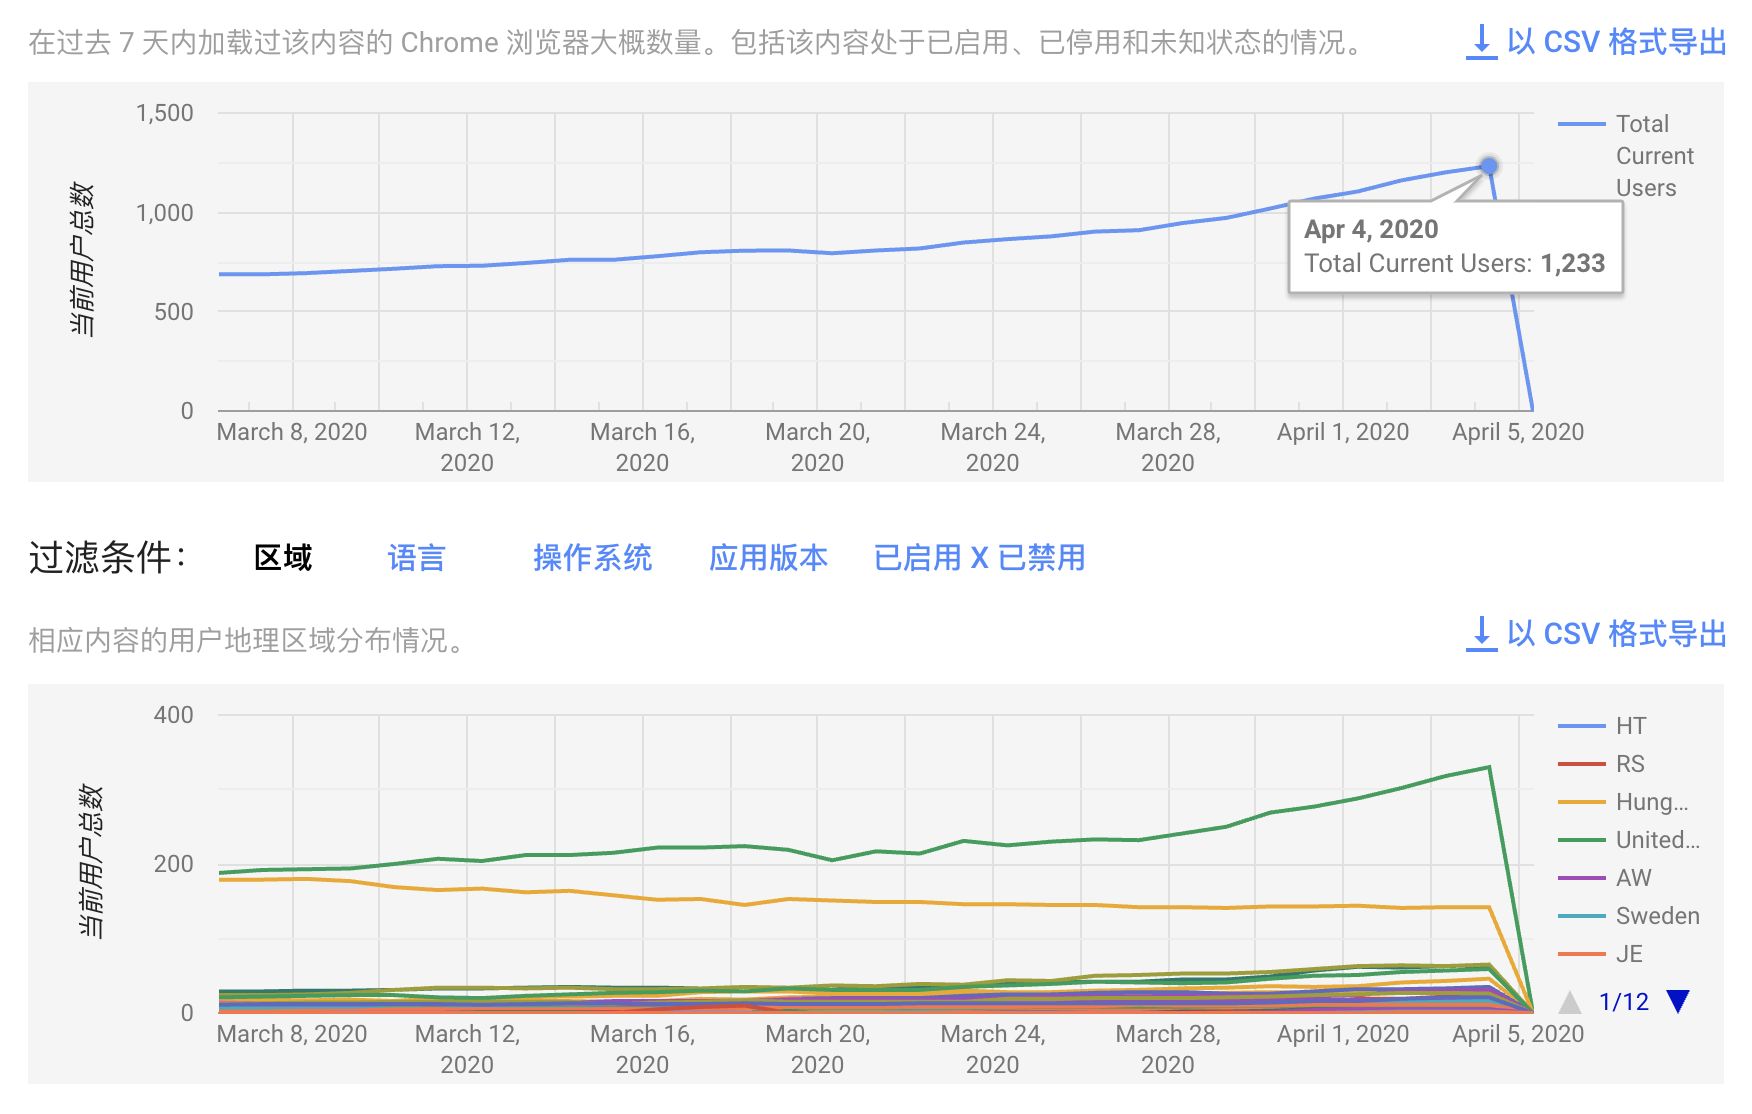Select the United... legend item

(x=1657, y=840)
